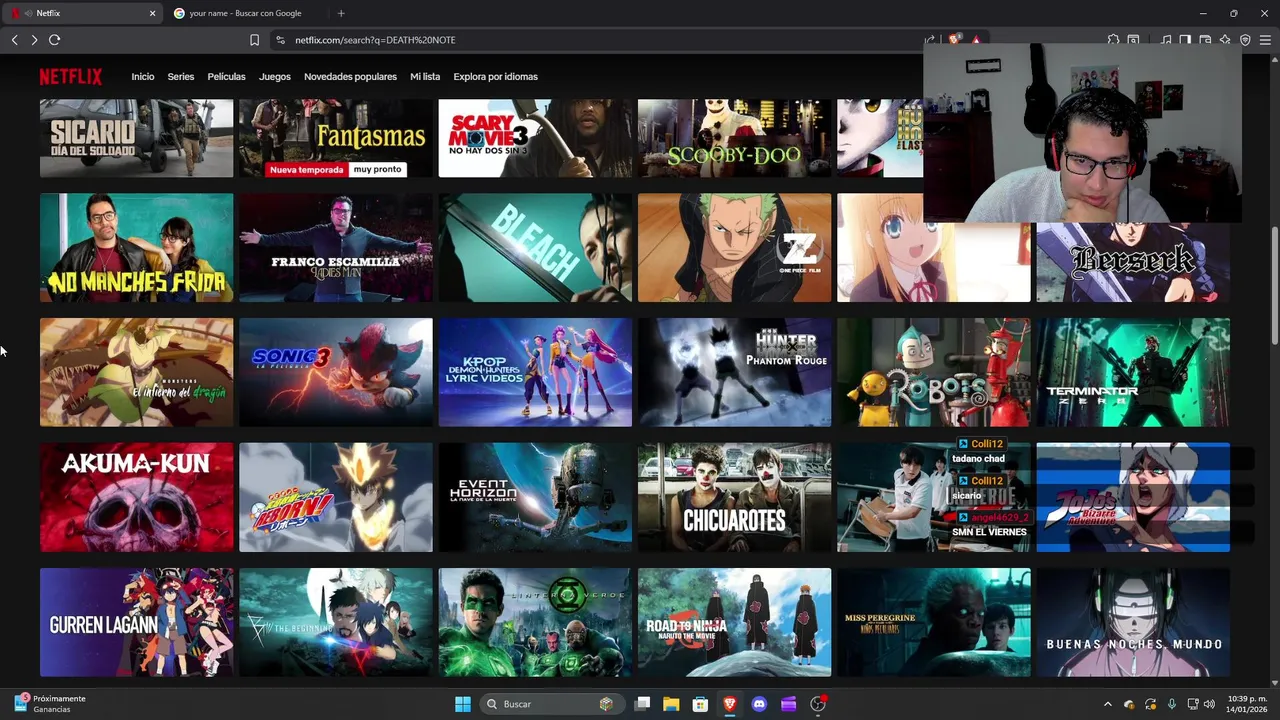Open No Manches Frida thumbnail
The height and width of the screenshot is (720, 1280).
pos(136,248)
